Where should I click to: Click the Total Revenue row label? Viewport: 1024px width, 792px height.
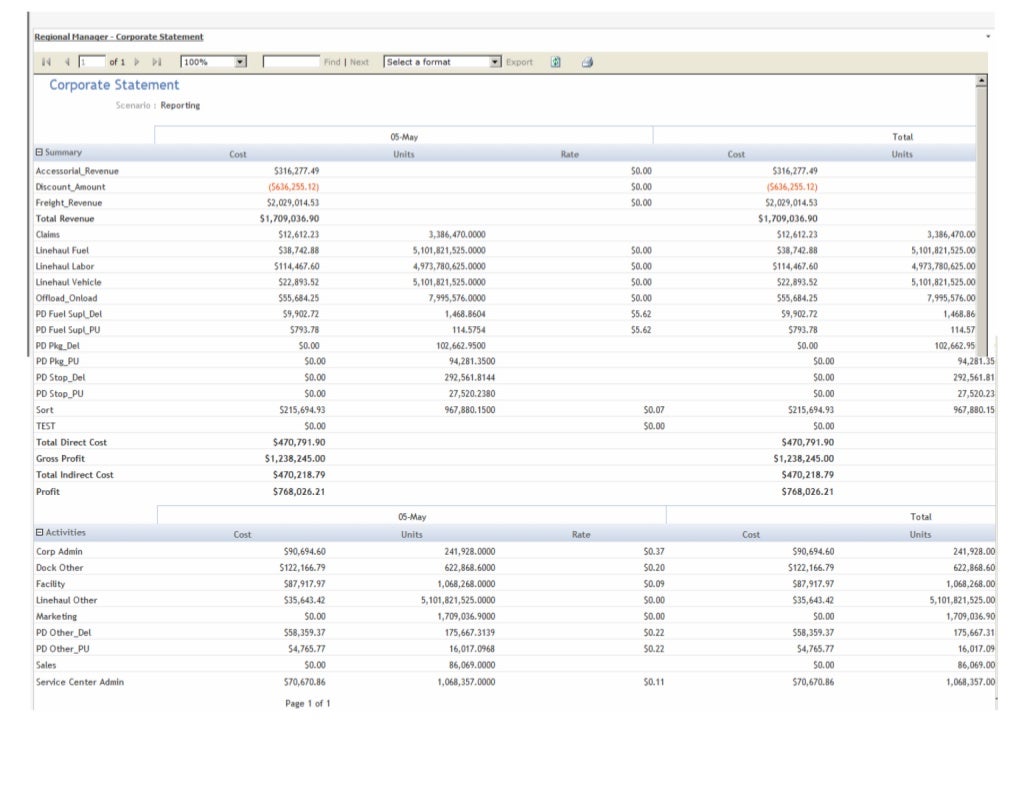65,218
